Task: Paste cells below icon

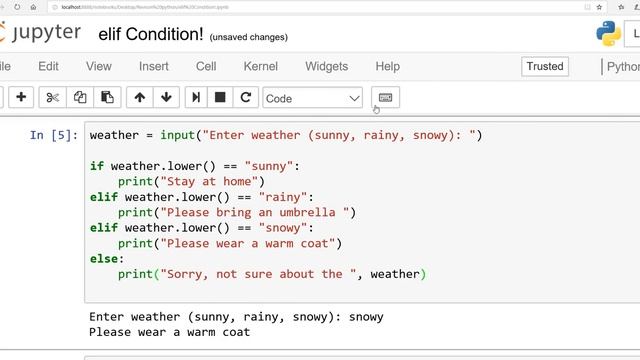Action: pyautogui.click(x=107, y=98)
